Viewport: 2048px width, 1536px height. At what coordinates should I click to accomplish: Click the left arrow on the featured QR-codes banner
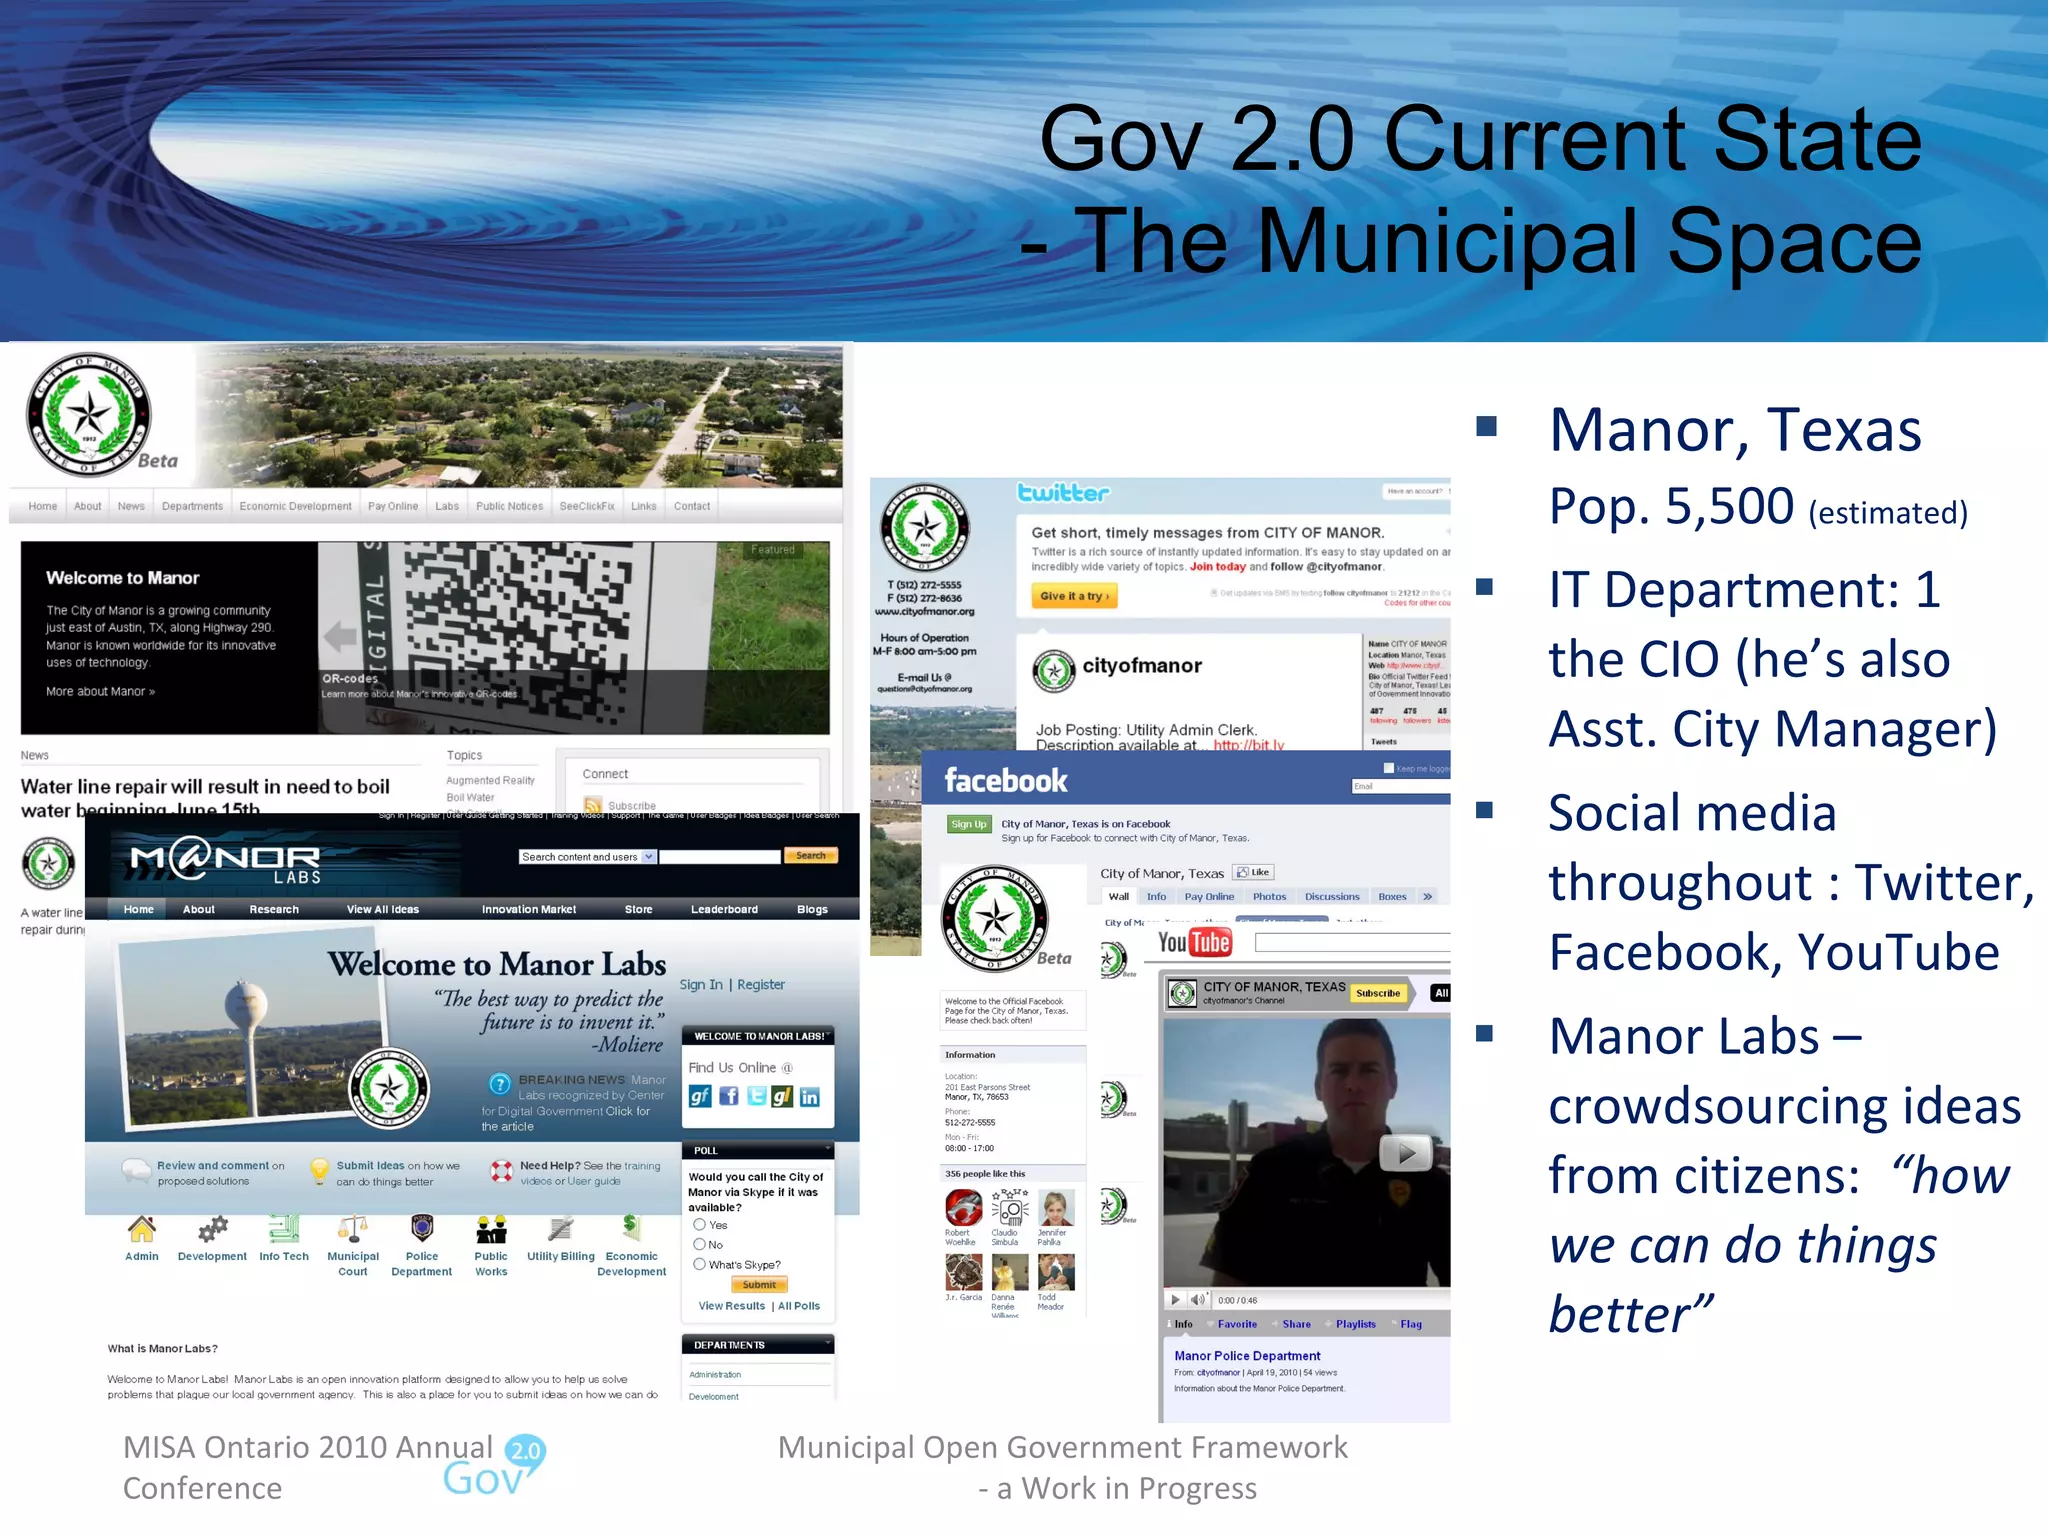340,637
